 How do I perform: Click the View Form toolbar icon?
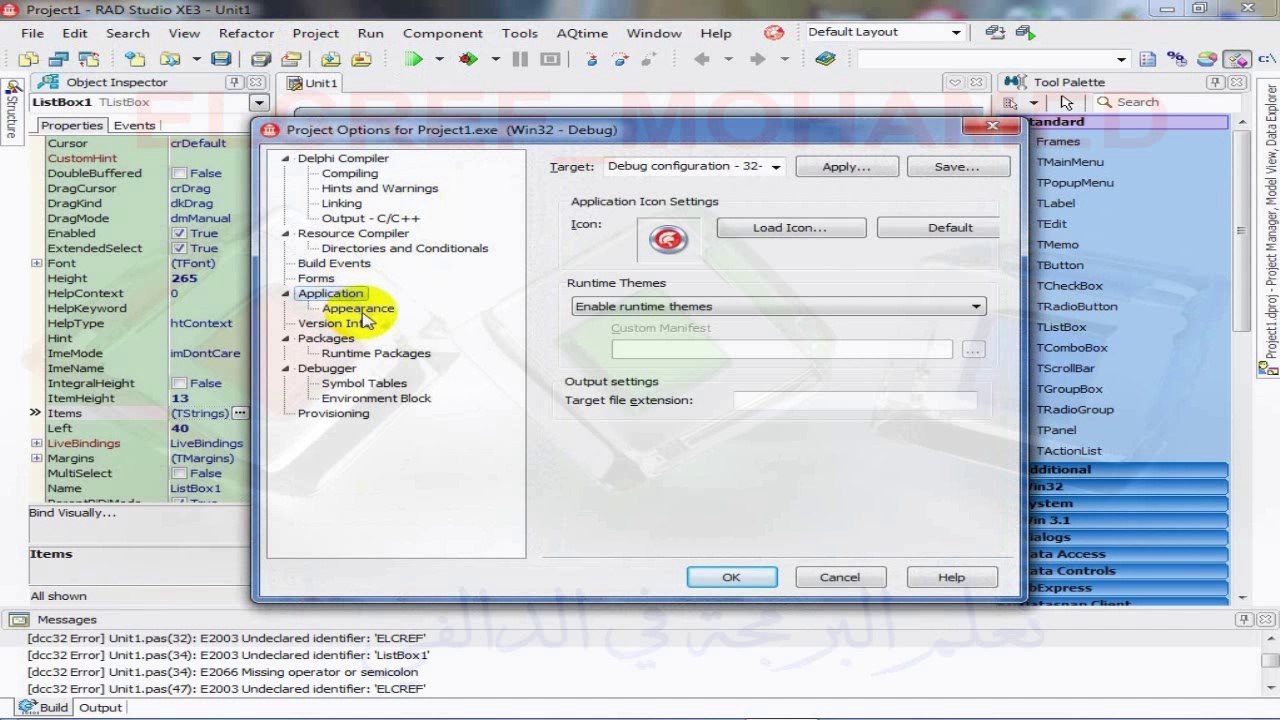[x=59, y=59]
